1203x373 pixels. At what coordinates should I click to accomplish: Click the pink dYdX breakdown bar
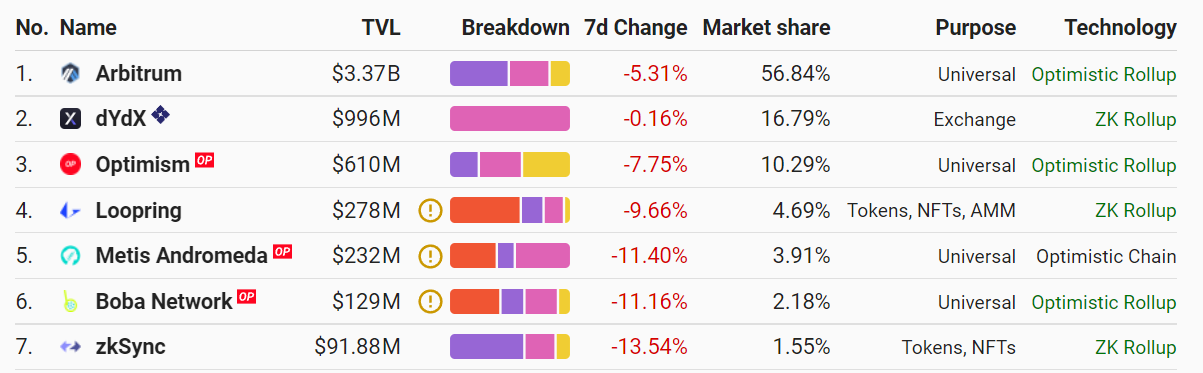(510, 119)
